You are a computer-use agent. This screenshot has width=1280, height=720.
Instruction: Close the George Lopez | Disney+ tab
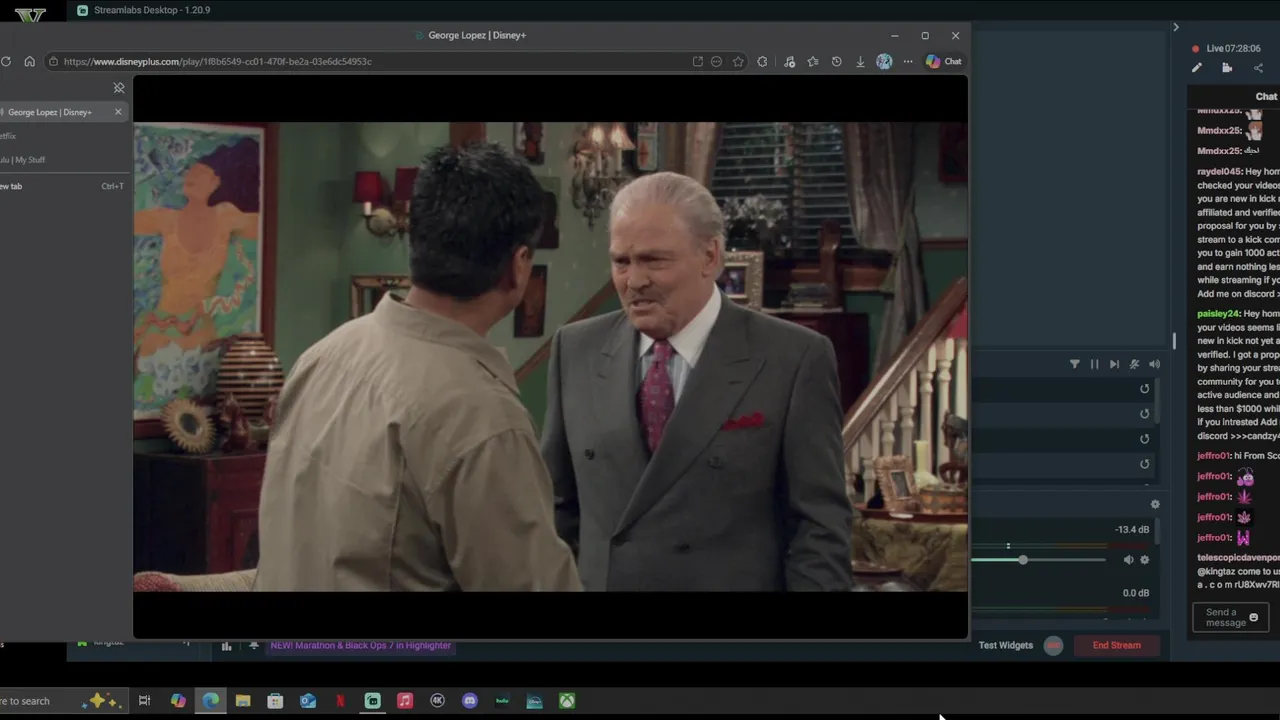(x=118, y=112)
